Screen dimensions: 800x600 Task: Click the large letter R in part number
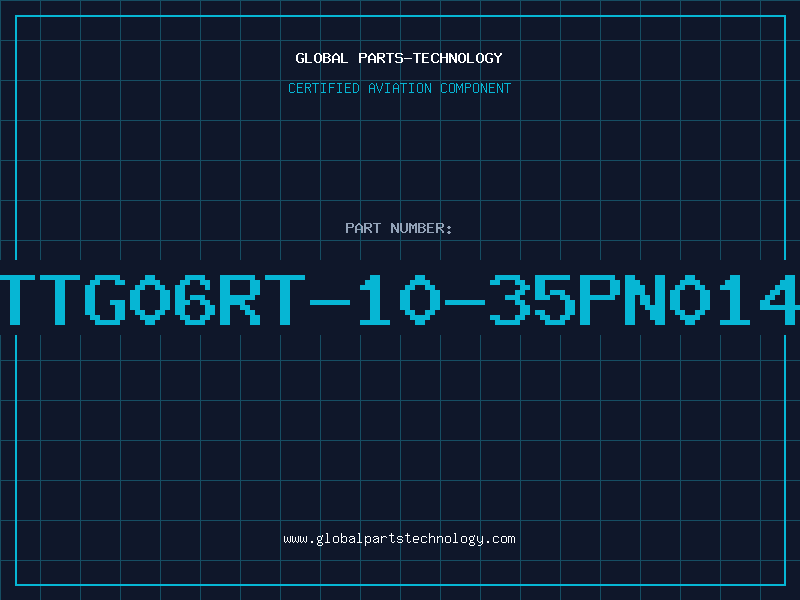240,299
